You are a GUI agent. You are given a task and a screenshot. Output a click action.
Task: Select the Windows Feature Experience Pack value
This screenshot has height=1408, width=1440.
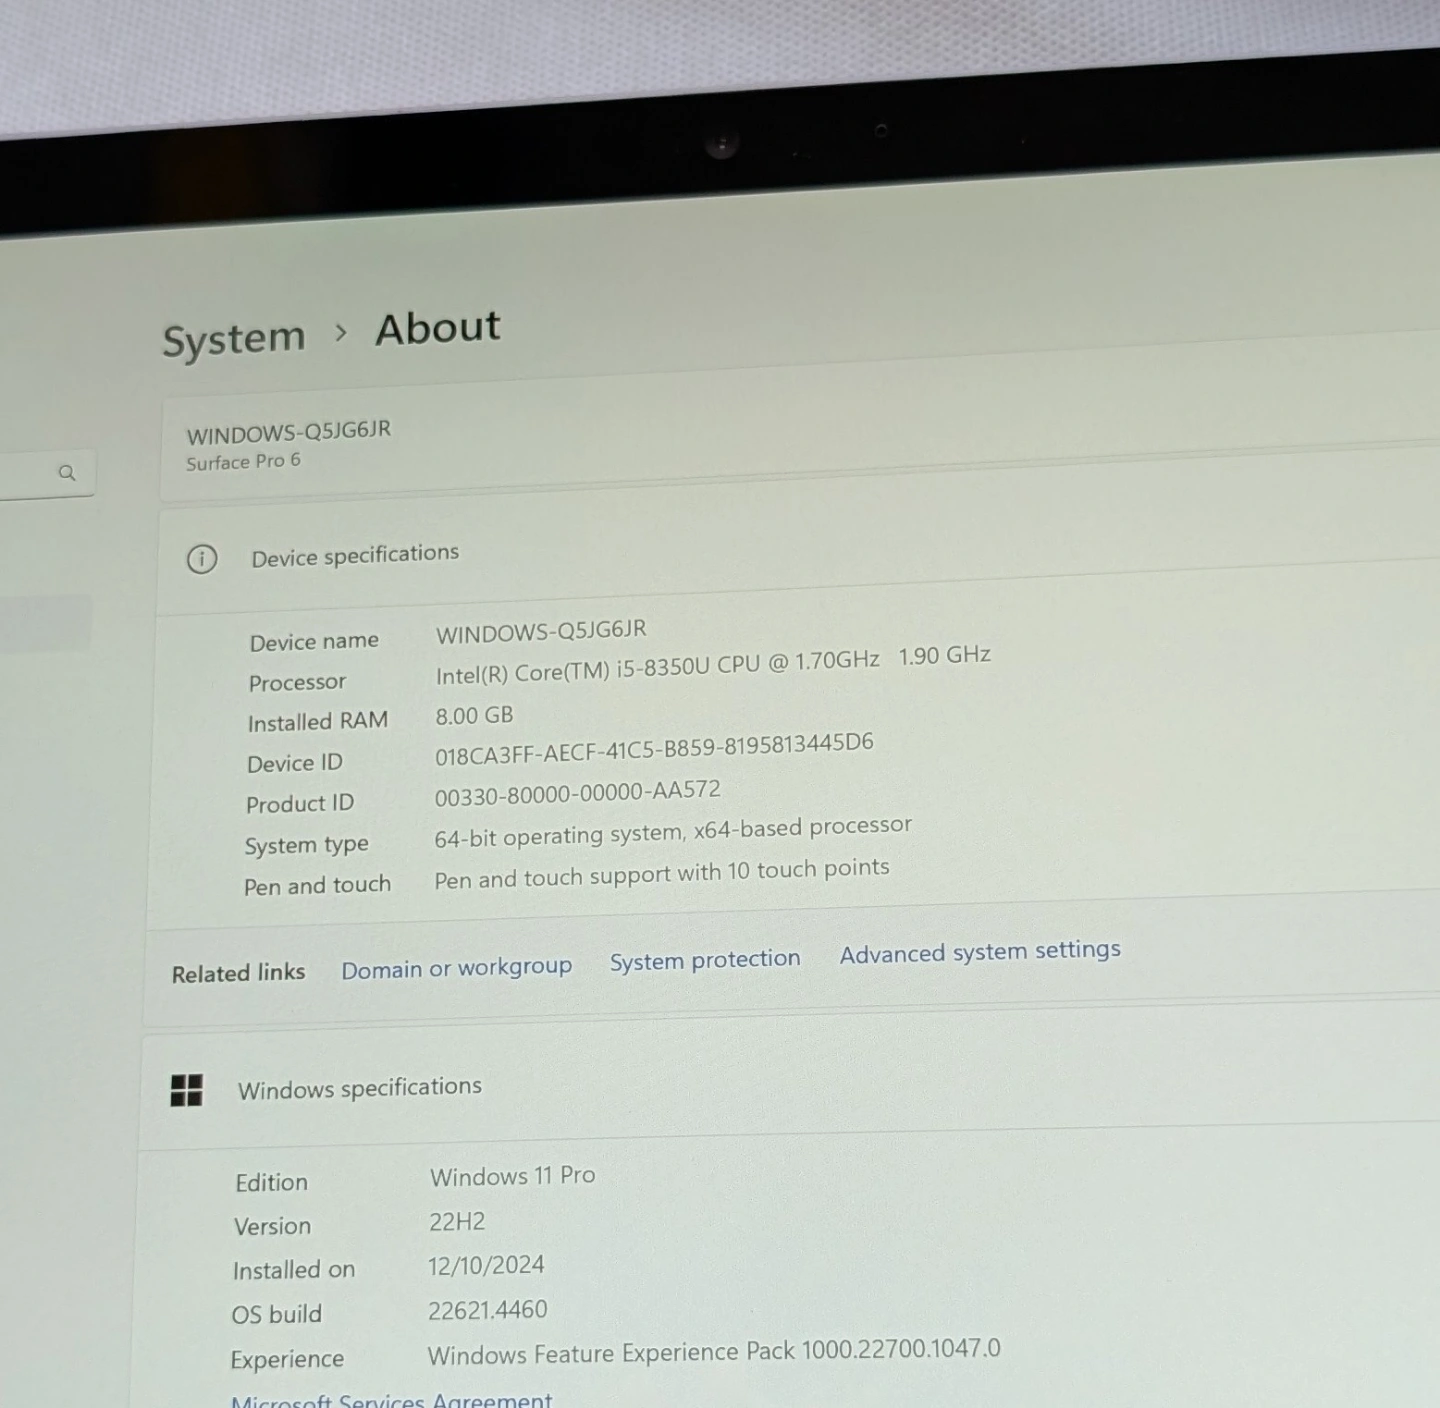point(714,1352)
